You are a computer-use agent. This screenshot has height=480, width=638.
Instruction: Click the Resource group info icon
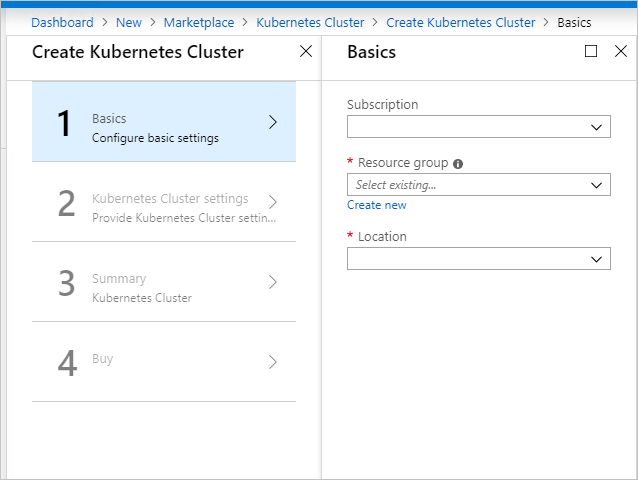click(x=458, y=164)
